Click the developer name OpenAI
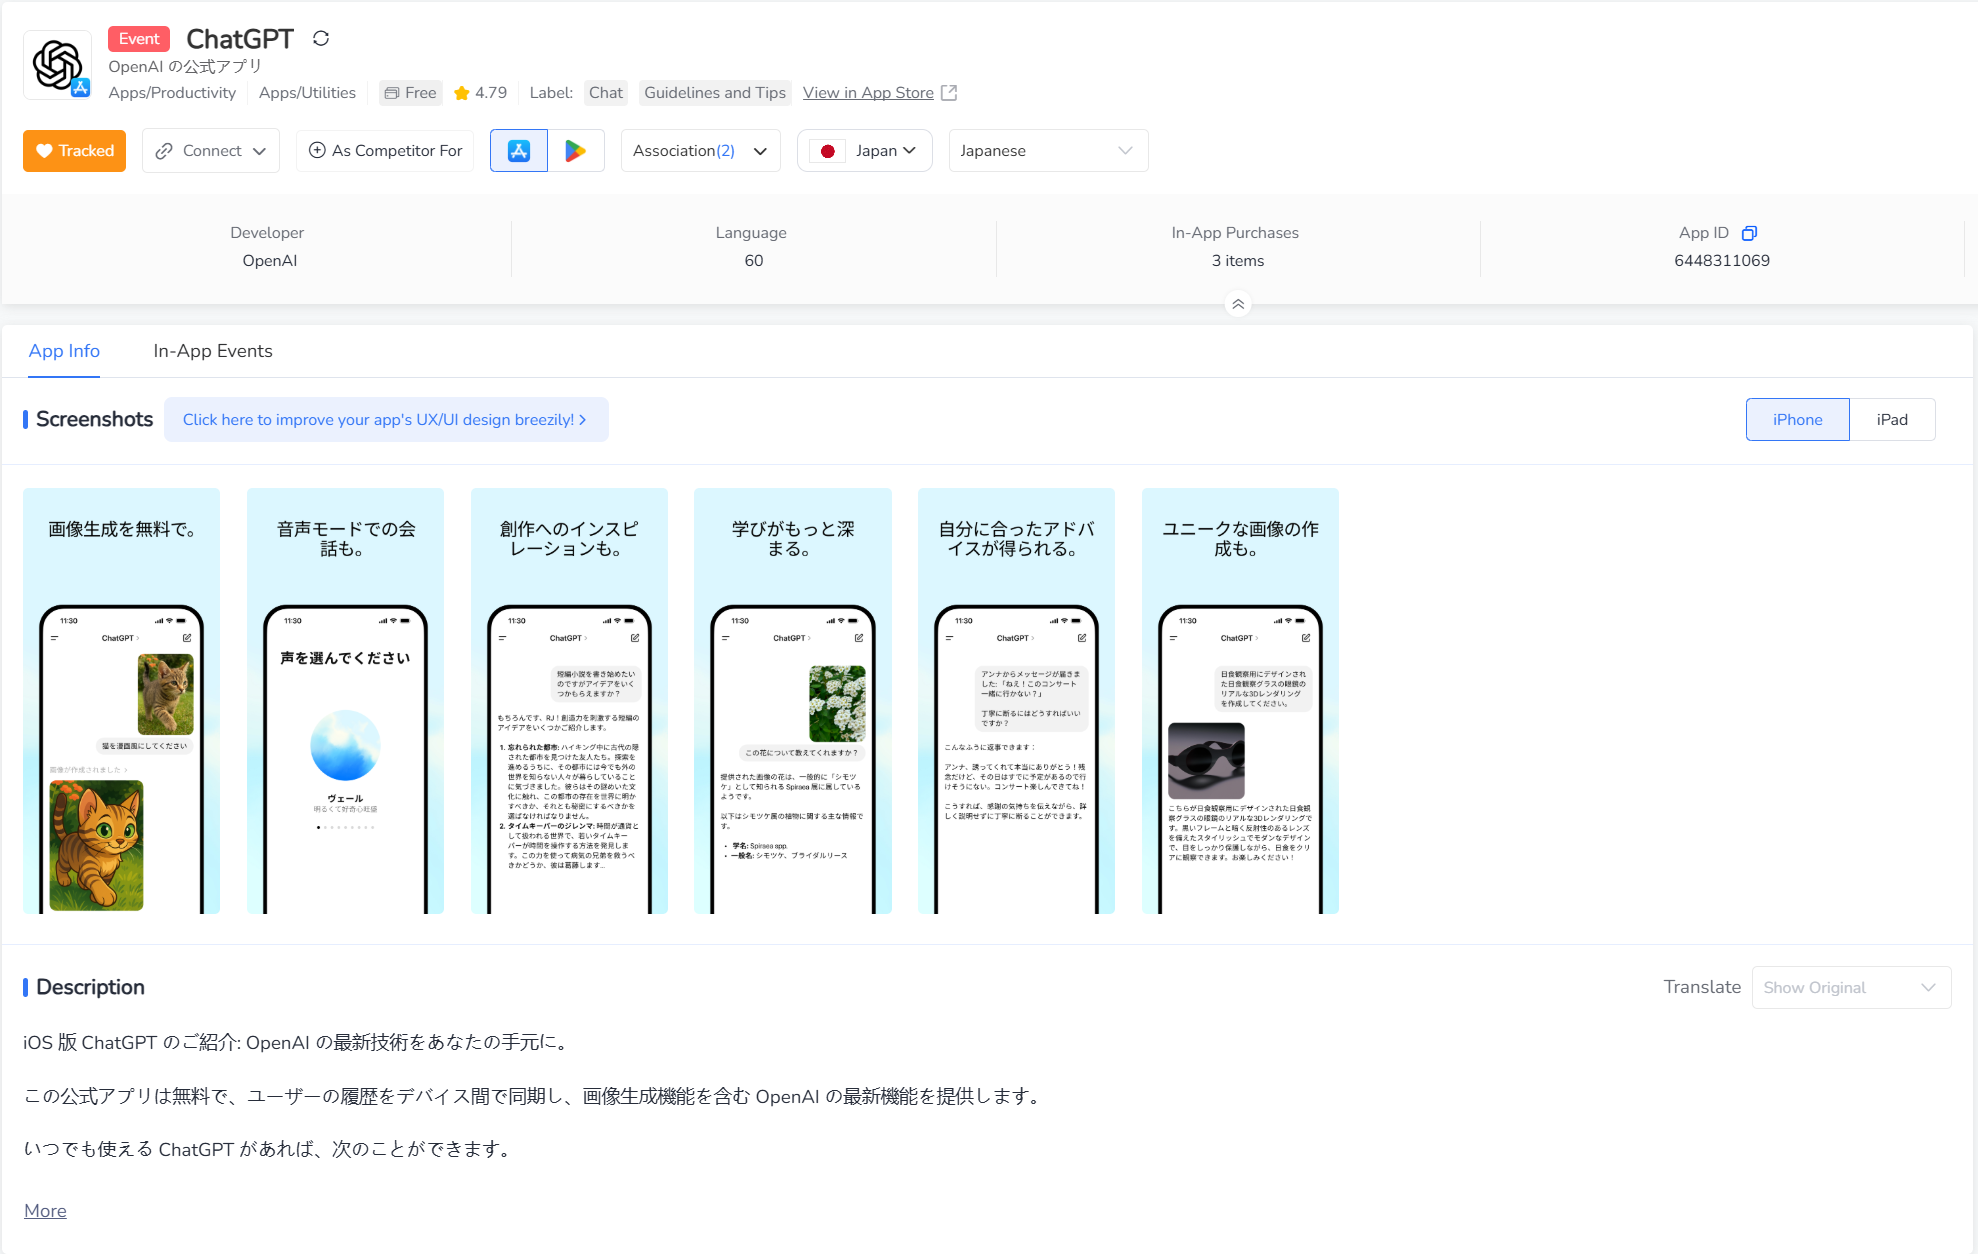This screenshot has width=1978, height=1254. (x=270, y=261)
